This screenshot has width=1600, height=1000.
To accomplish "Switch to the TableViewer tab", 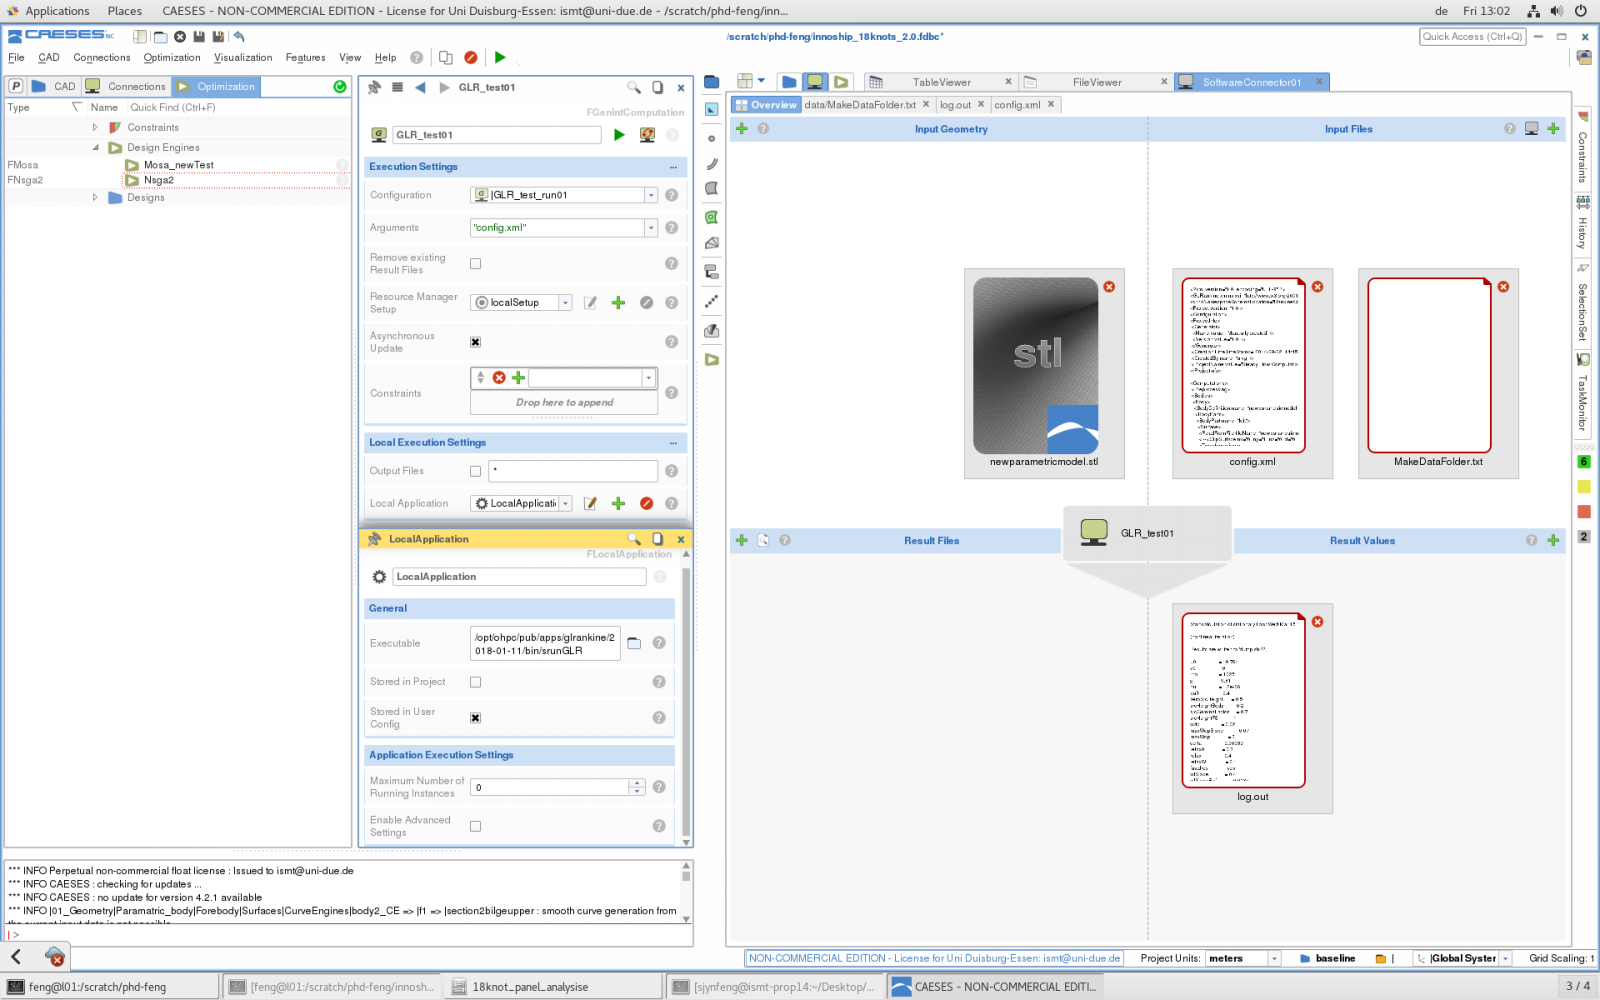I will coord(940,82).
